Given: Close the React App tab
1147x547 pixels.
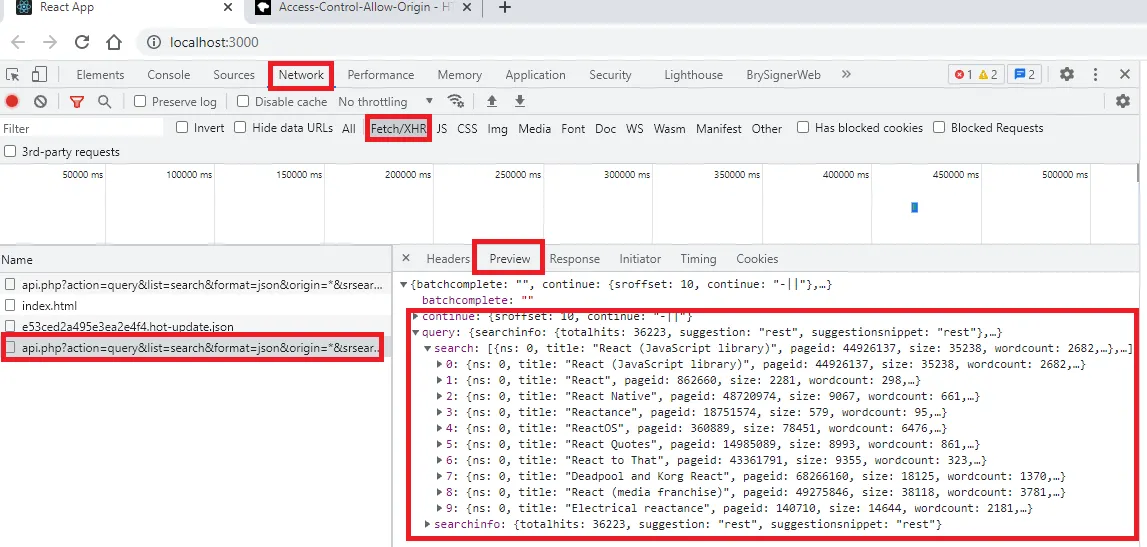Looking at the screenshot, I should [x=228, y=7].
